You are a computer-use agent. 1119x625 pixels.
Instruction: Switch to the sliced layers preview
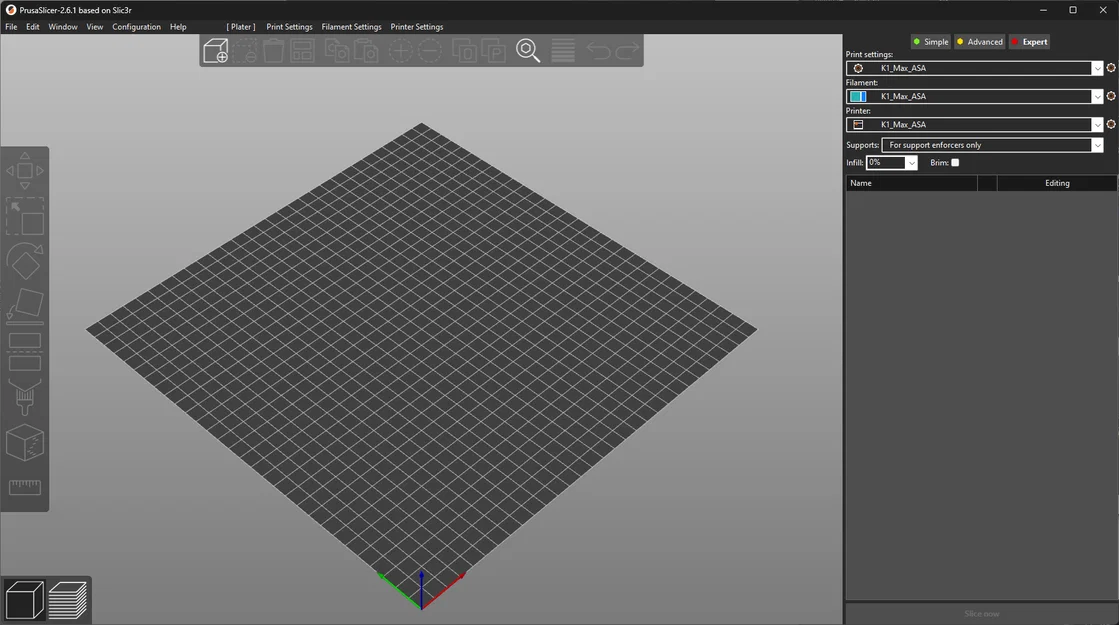coord(68,600)
